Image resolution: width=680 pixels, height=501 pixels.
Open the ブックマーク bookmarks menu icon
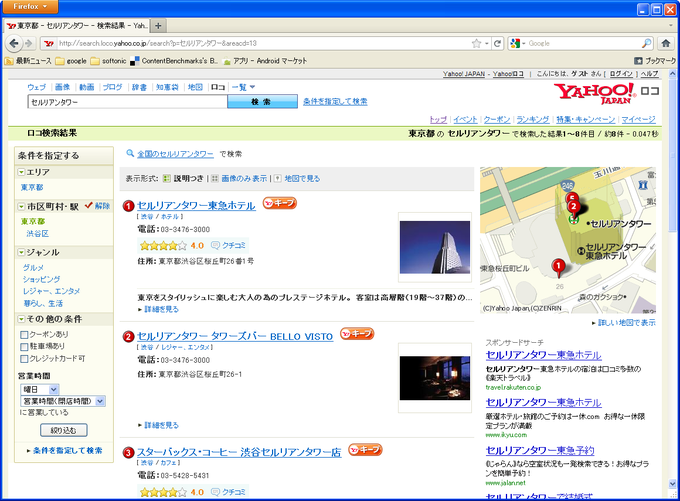click(x=638, y=61)
